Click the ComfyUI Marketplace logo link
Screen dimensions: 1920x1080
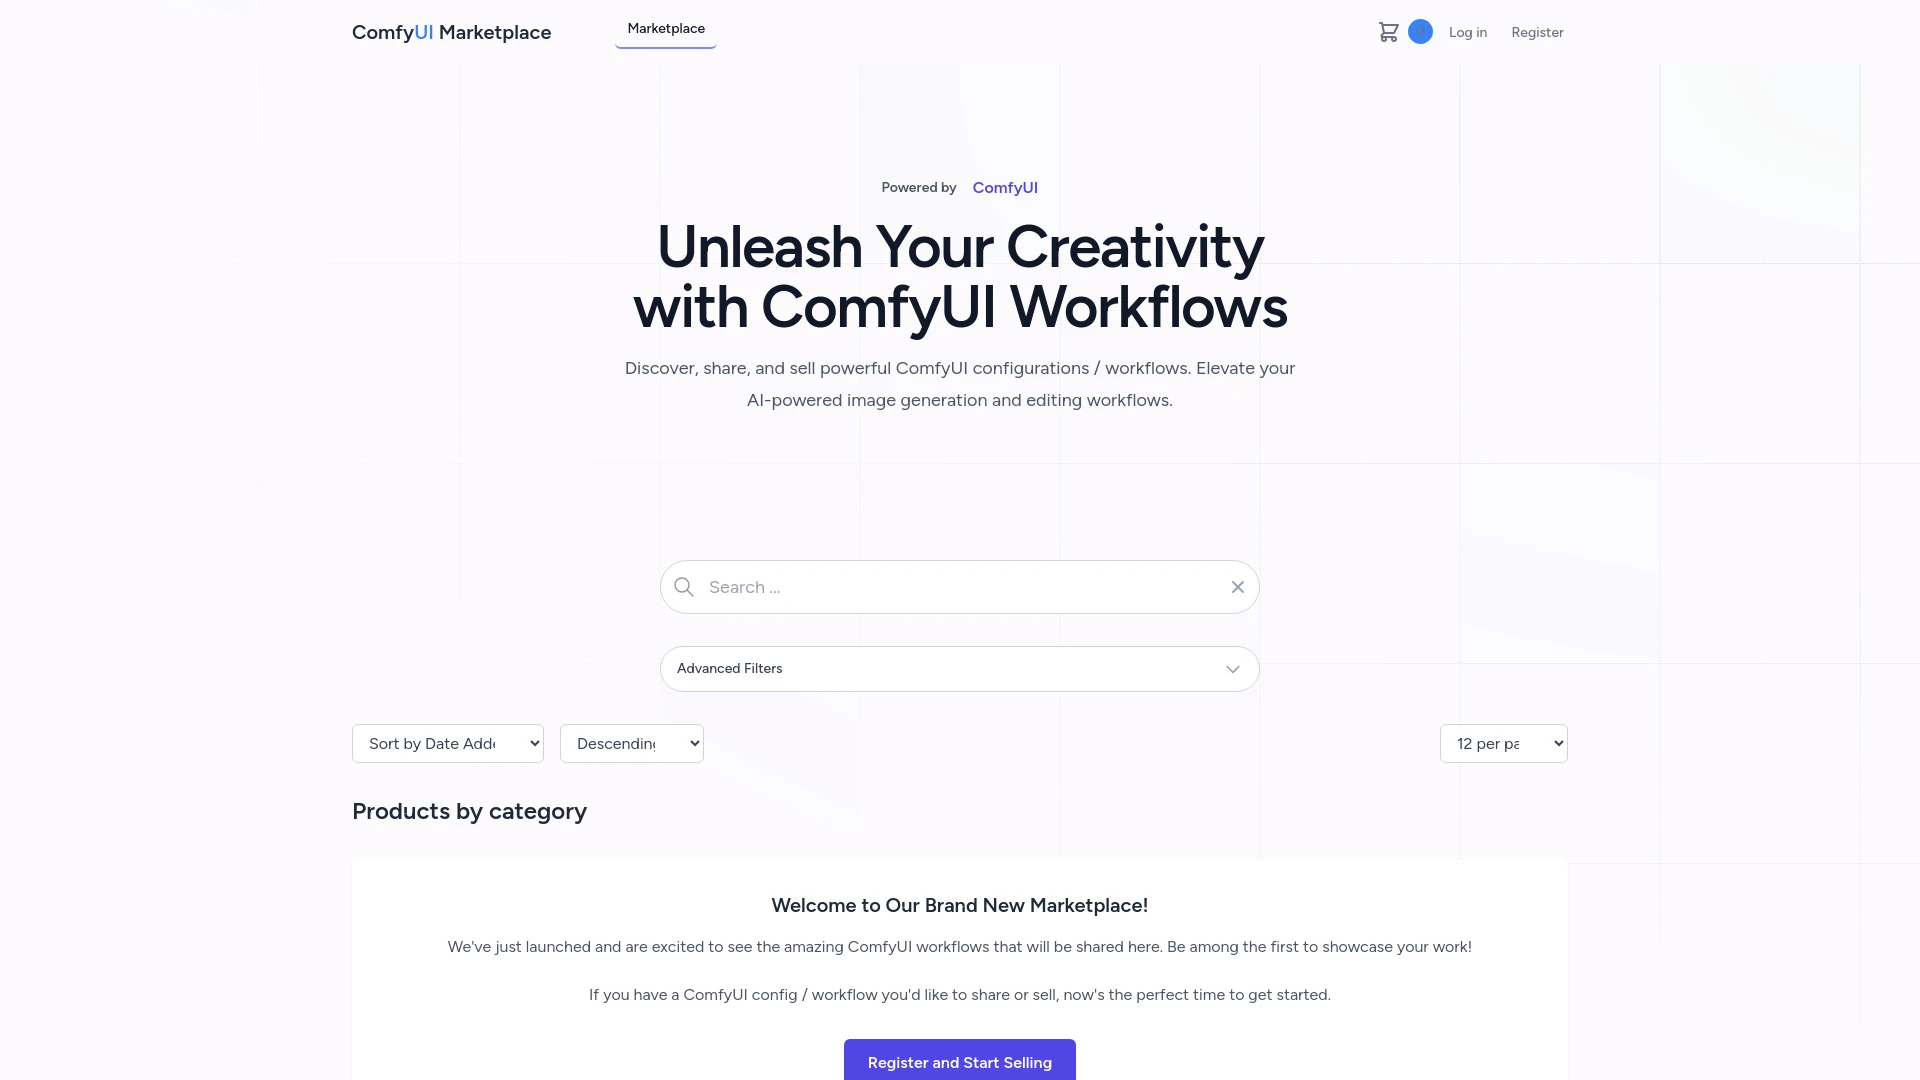click(x=452, y=32)
